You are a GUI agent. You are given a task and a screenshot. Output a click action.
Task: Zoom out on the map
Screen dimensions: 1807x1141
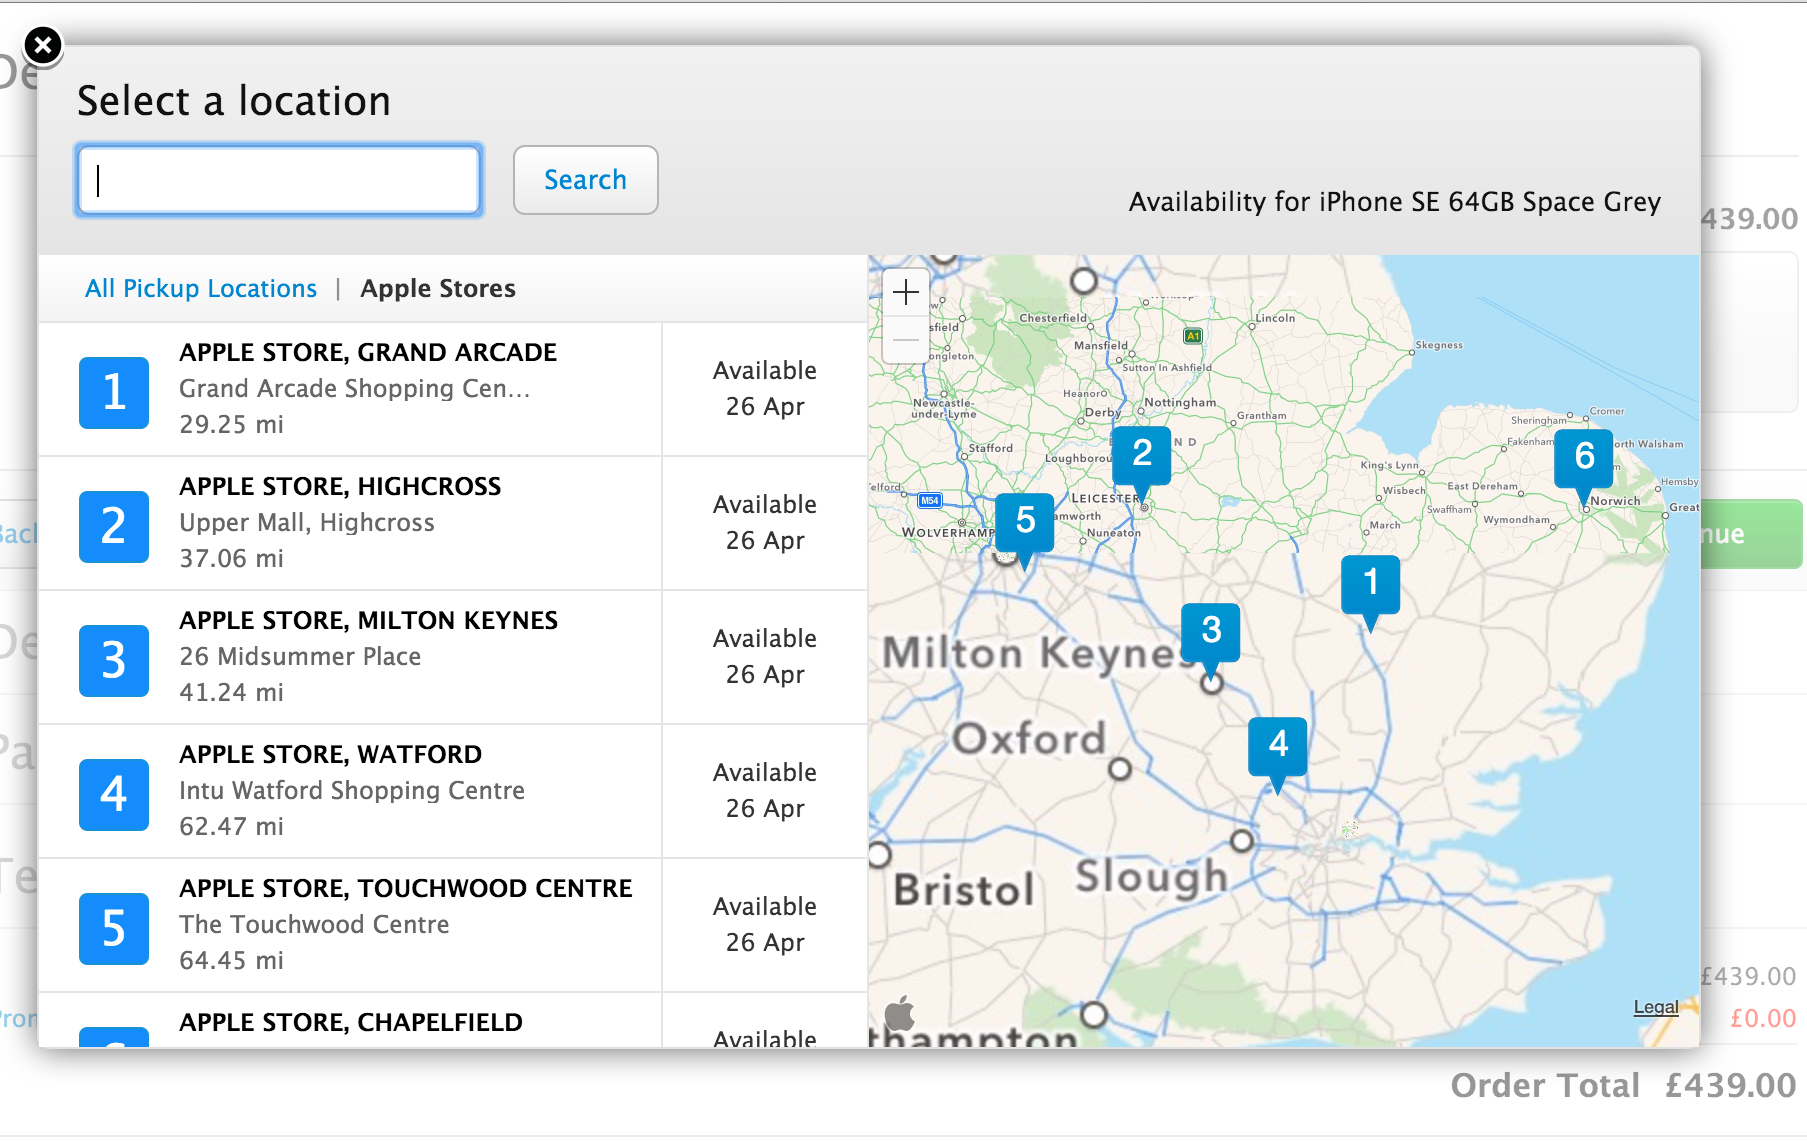pos(906,340)
